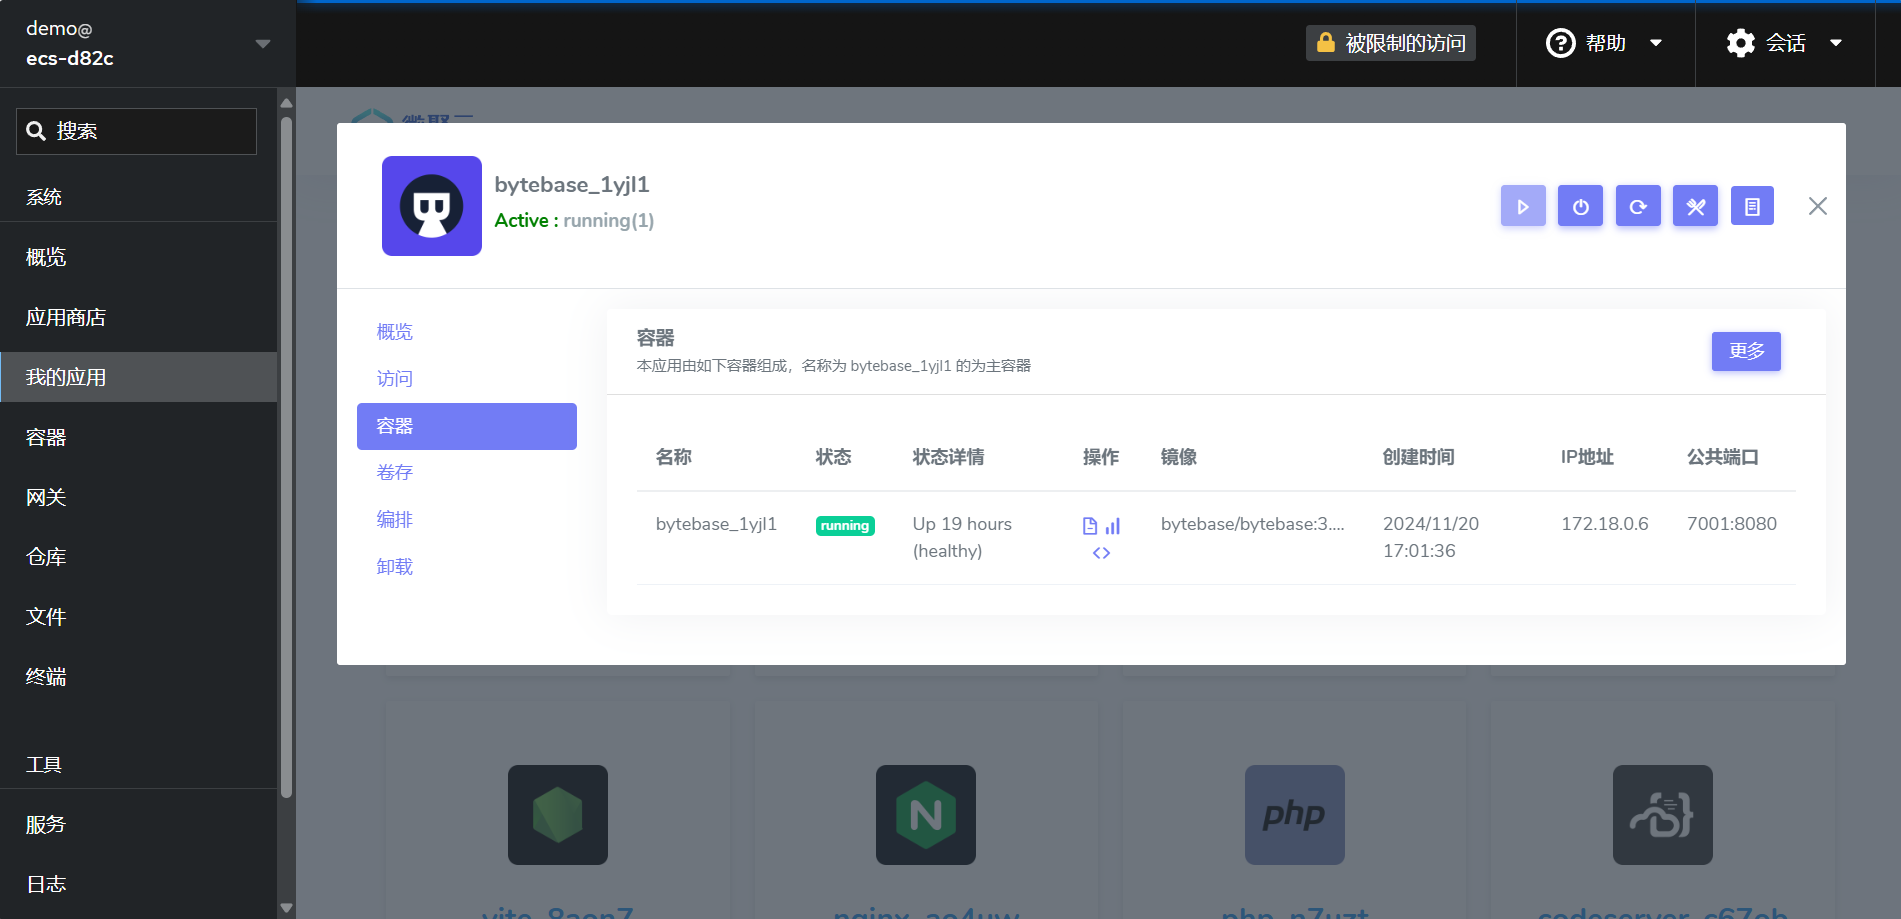Image resolution: width=1901 pixels, height=919 pixels.
Task: Expand the 会话 session dropdown
Action: coord(1784,43)
